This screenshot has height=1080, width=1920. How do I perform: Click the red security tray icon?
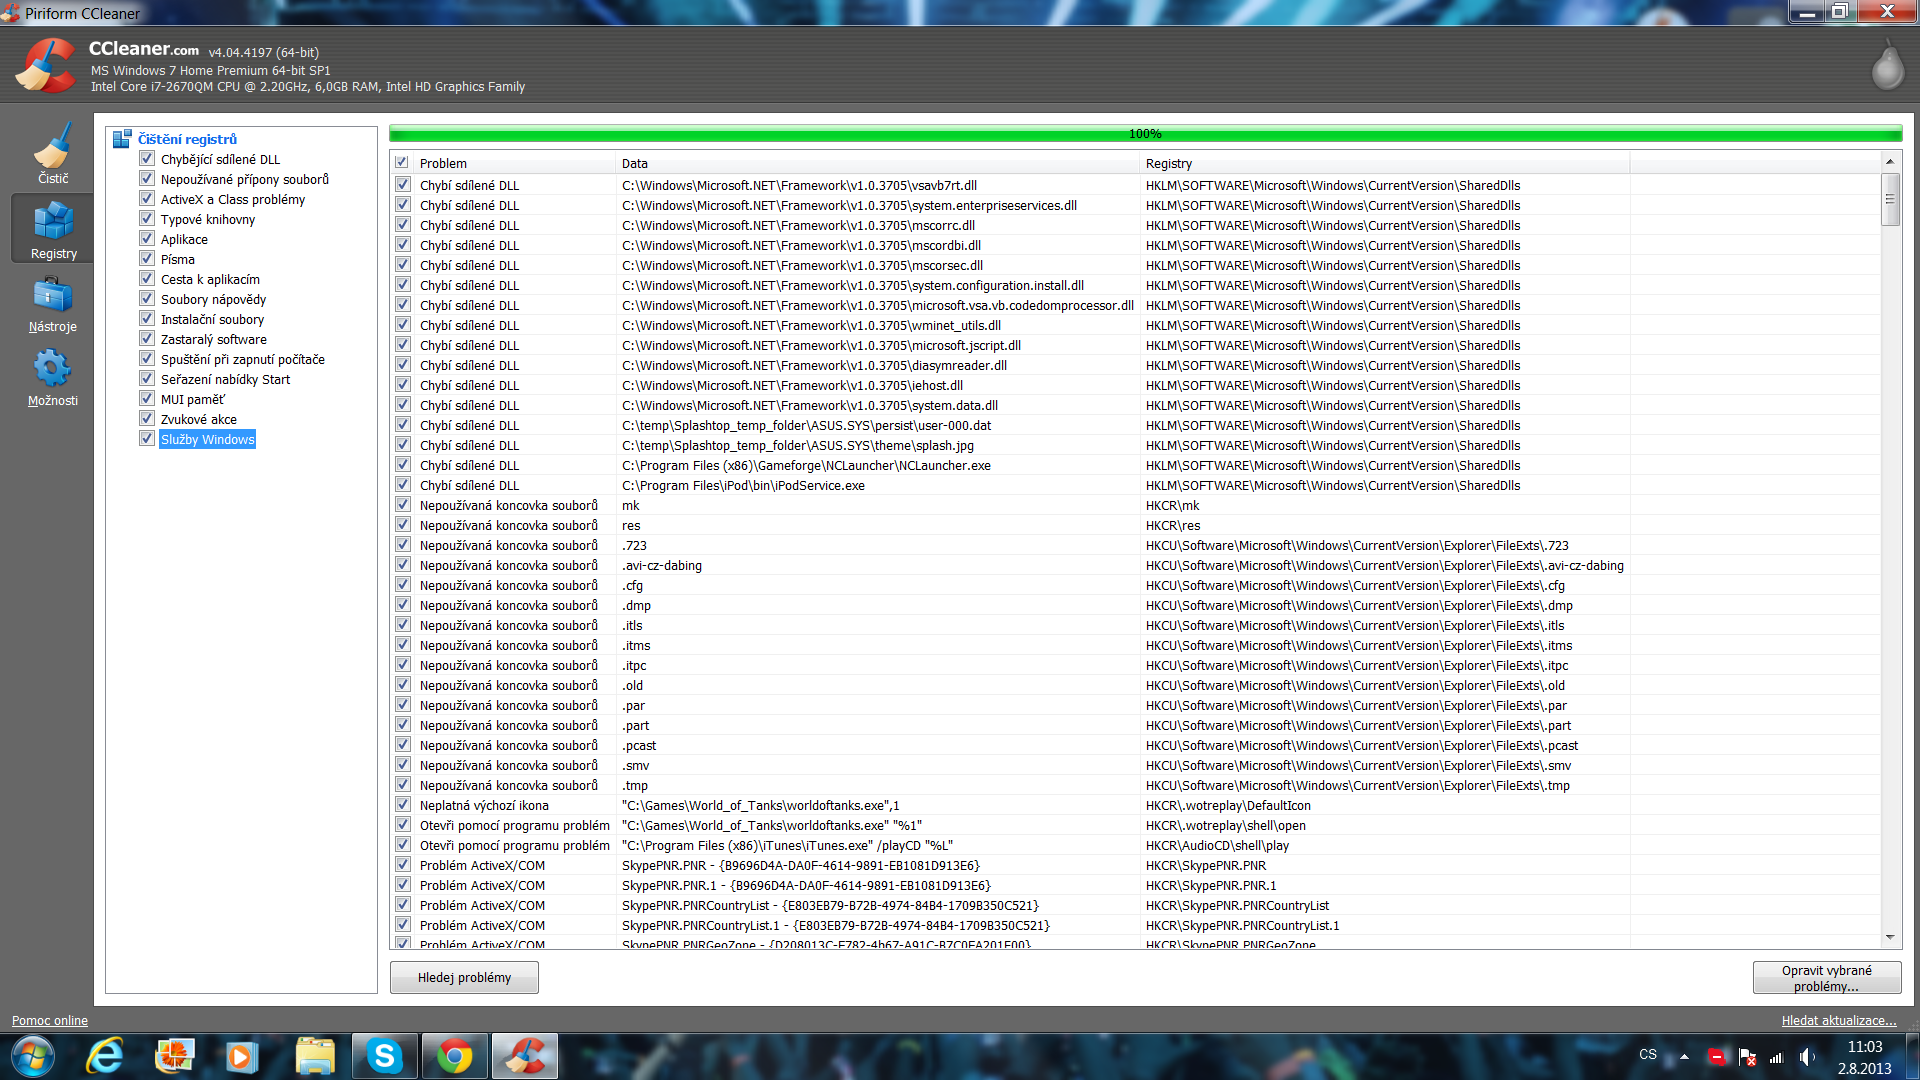(x=1717, y=1057)
